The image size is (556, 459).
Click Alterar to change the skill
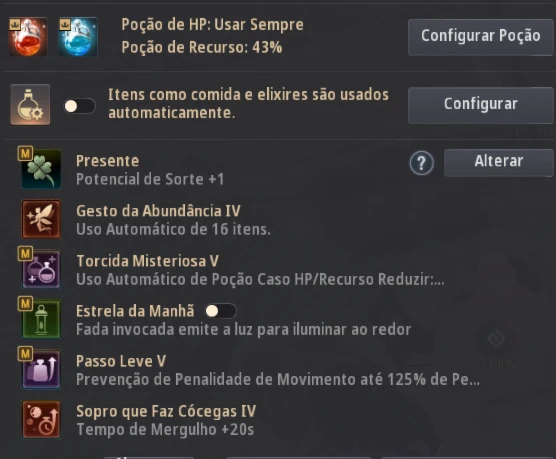click(x=499, y=162)
